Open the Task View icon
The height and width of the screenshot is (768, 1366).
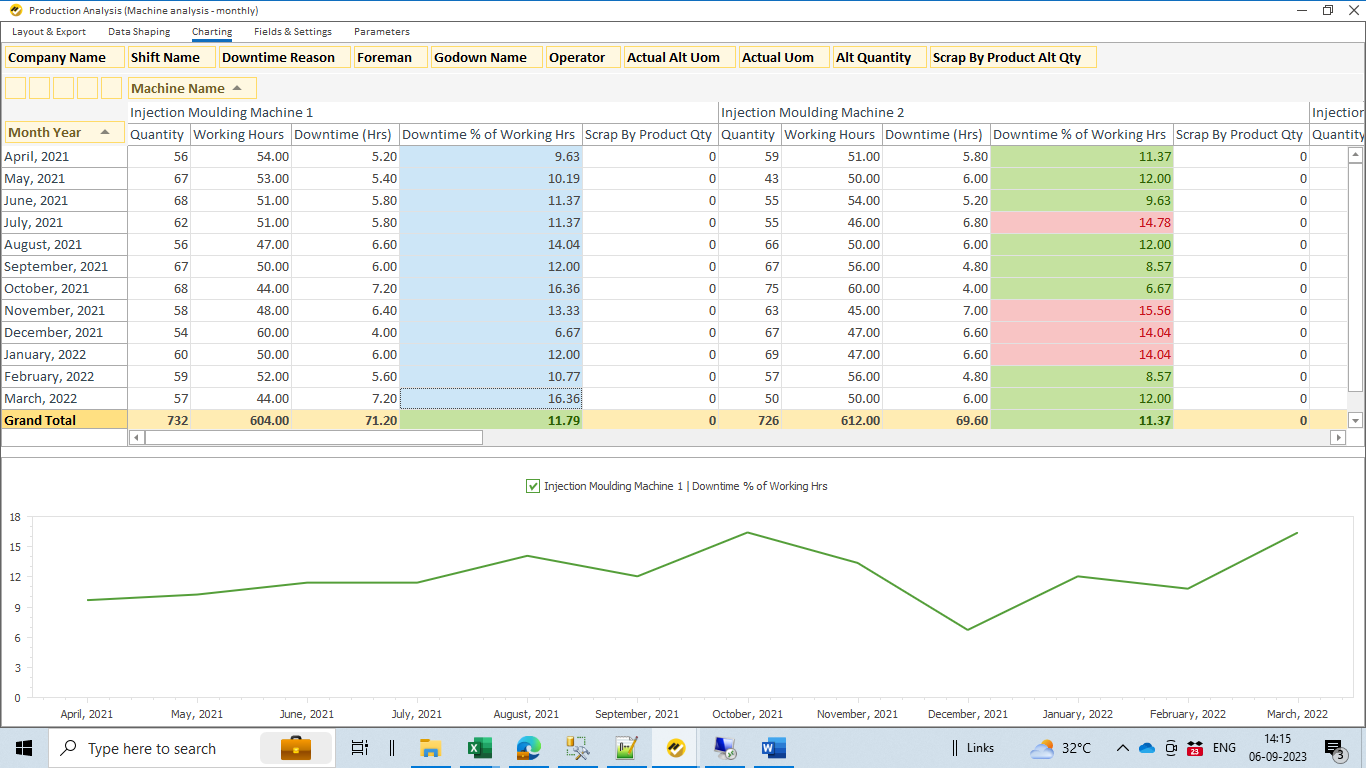359,748
